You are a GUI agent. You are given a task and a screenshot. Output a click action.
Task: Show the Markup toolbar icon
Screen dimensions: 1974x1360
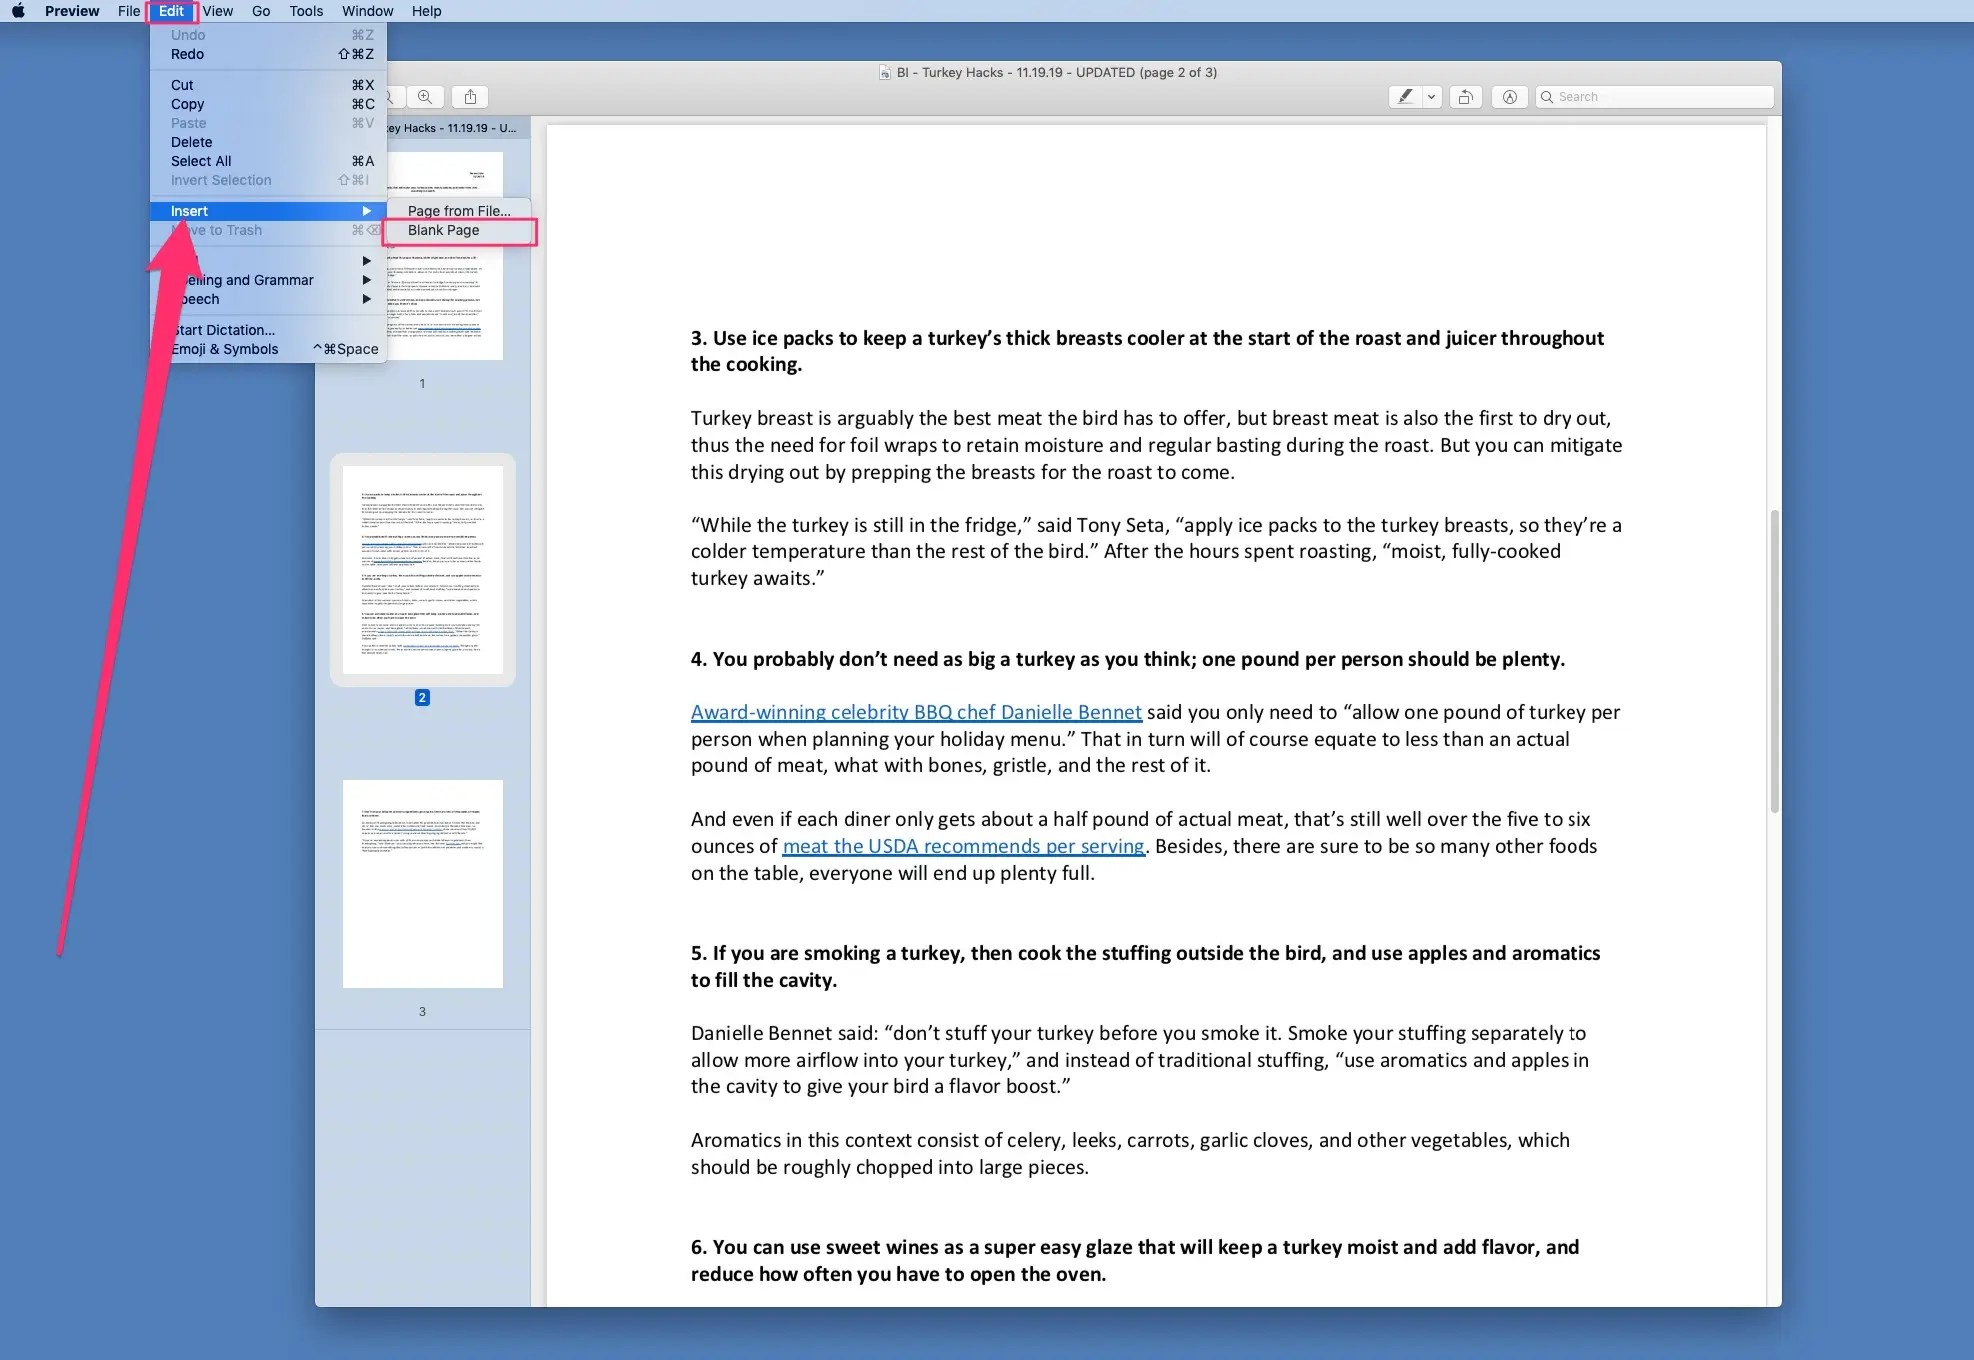pos(1509,97)
